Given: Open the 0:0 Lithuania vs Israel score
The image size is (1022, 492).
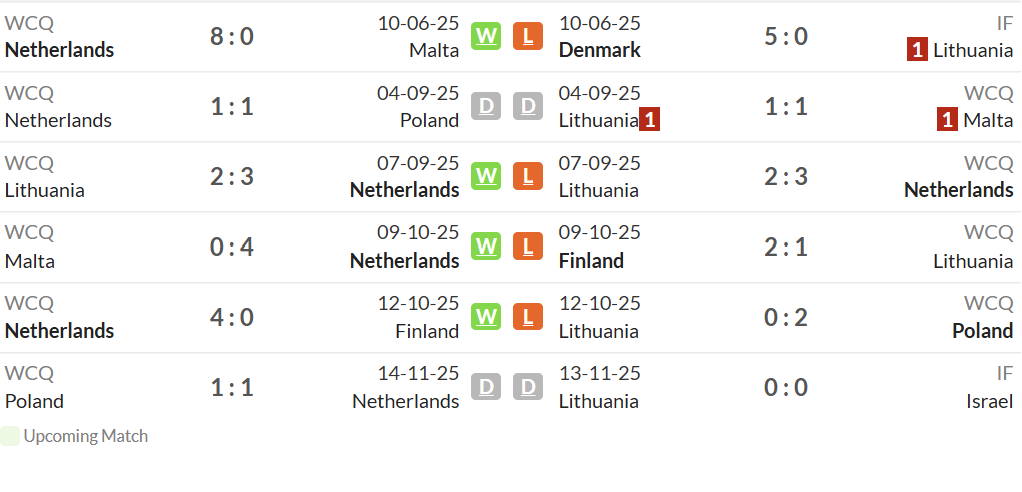Looking at the screenshot, I should coord(786,388).
